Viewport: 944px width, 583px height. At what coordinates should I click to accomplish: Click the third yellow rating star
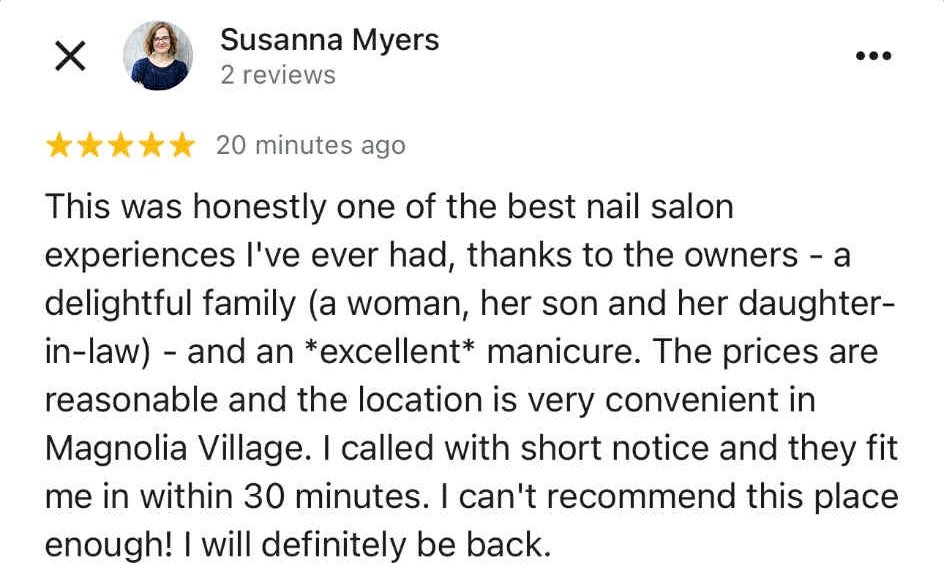coord(121,145)
